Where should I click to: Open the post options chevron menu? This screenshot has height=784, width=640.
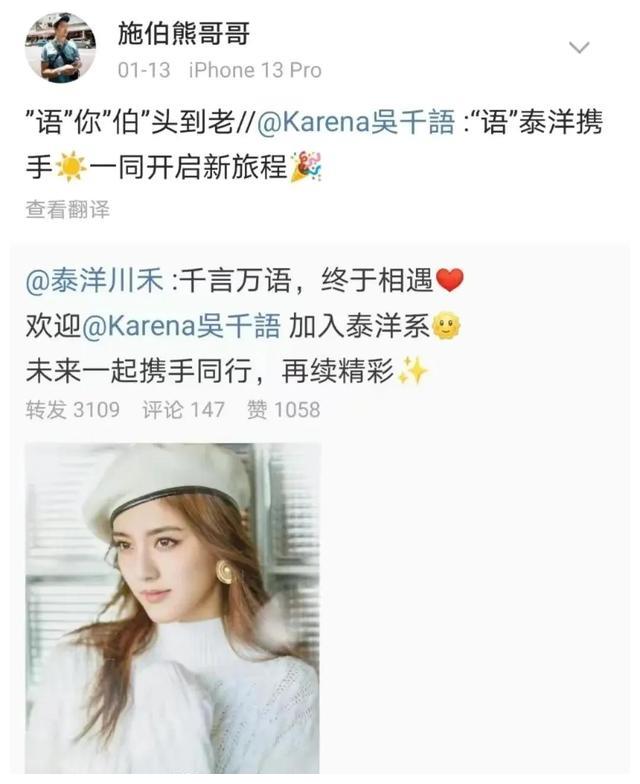580,48
